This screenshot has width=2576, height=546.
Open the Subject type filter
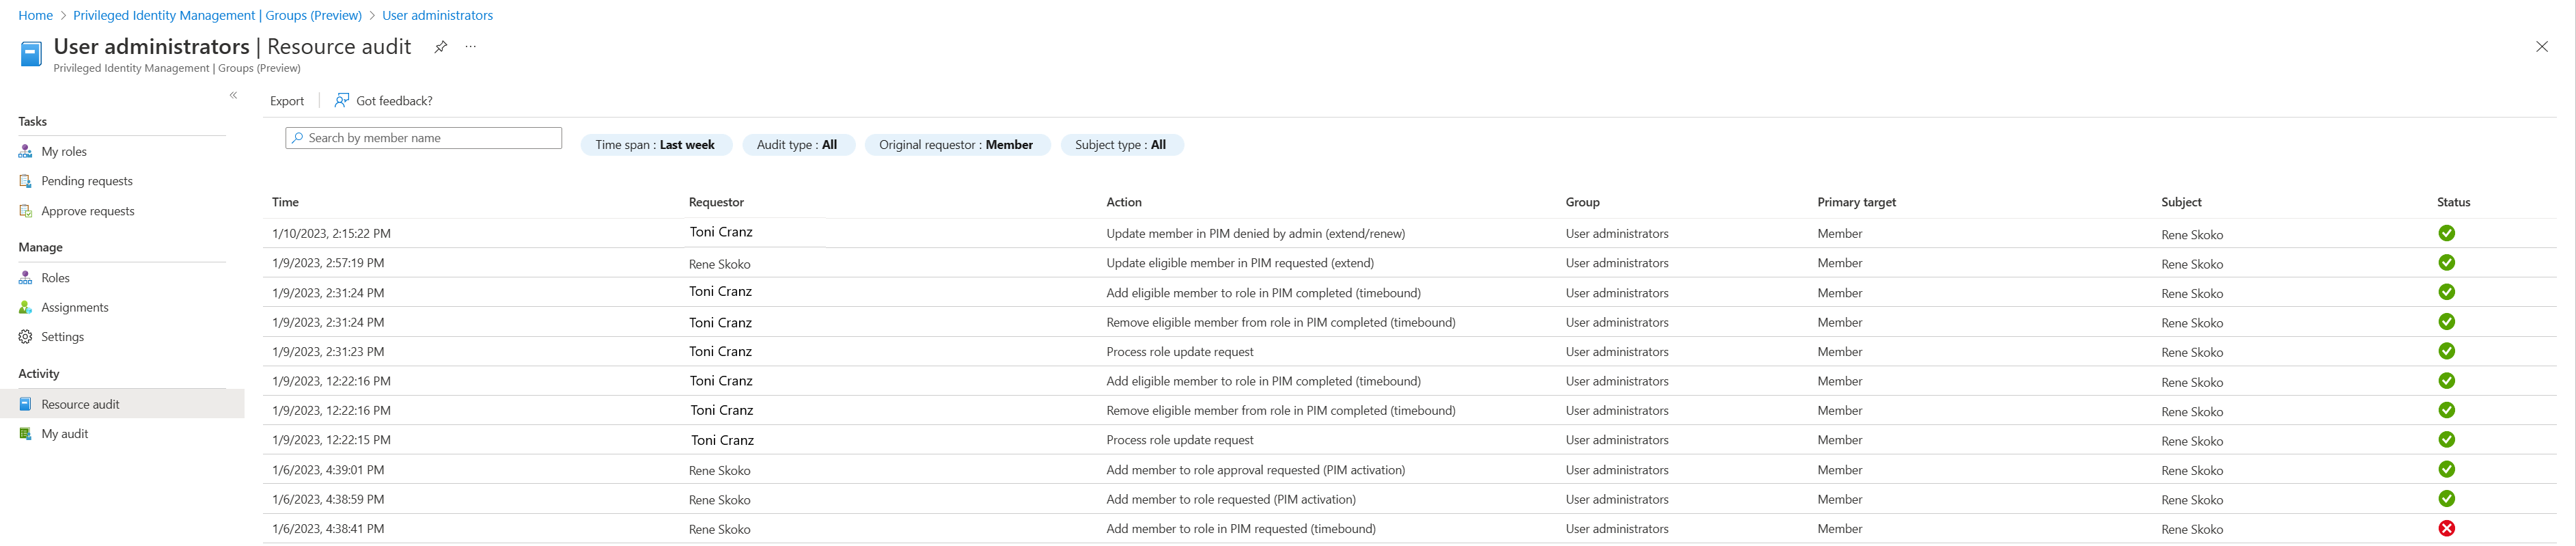pos(1120,145)
